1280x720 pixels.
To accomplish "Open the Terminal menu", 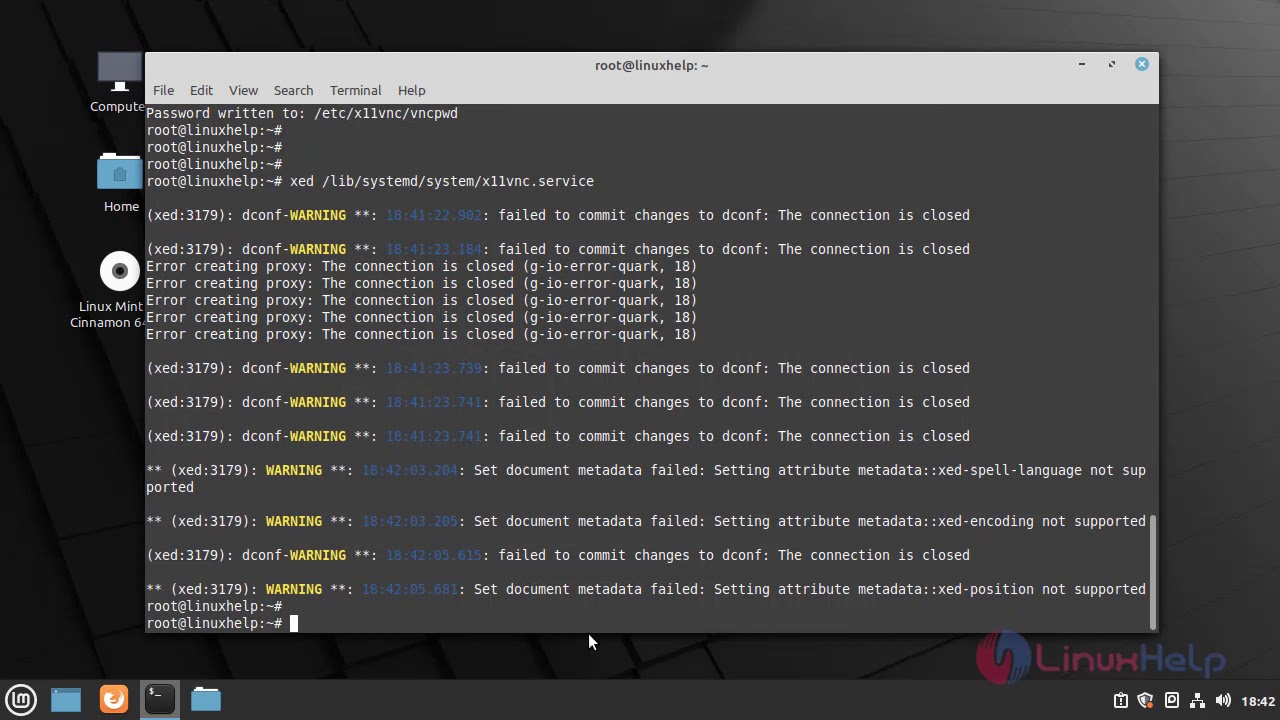I will tap(355, 90).
